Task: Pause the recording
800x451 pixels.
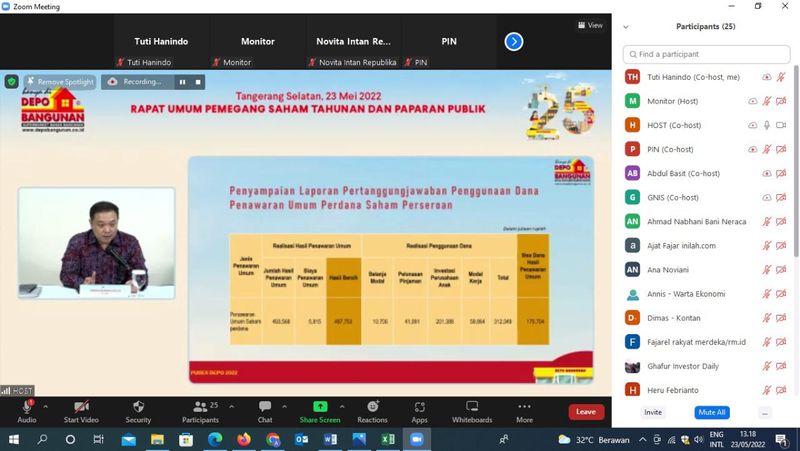Action: tap(182, 82)
